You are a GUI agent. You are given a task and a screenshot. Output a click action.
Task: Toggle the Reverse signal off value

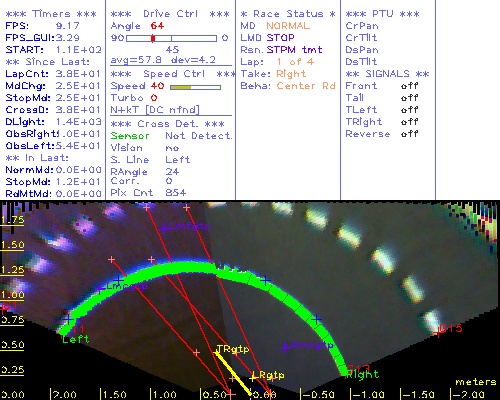click(410, 134)
